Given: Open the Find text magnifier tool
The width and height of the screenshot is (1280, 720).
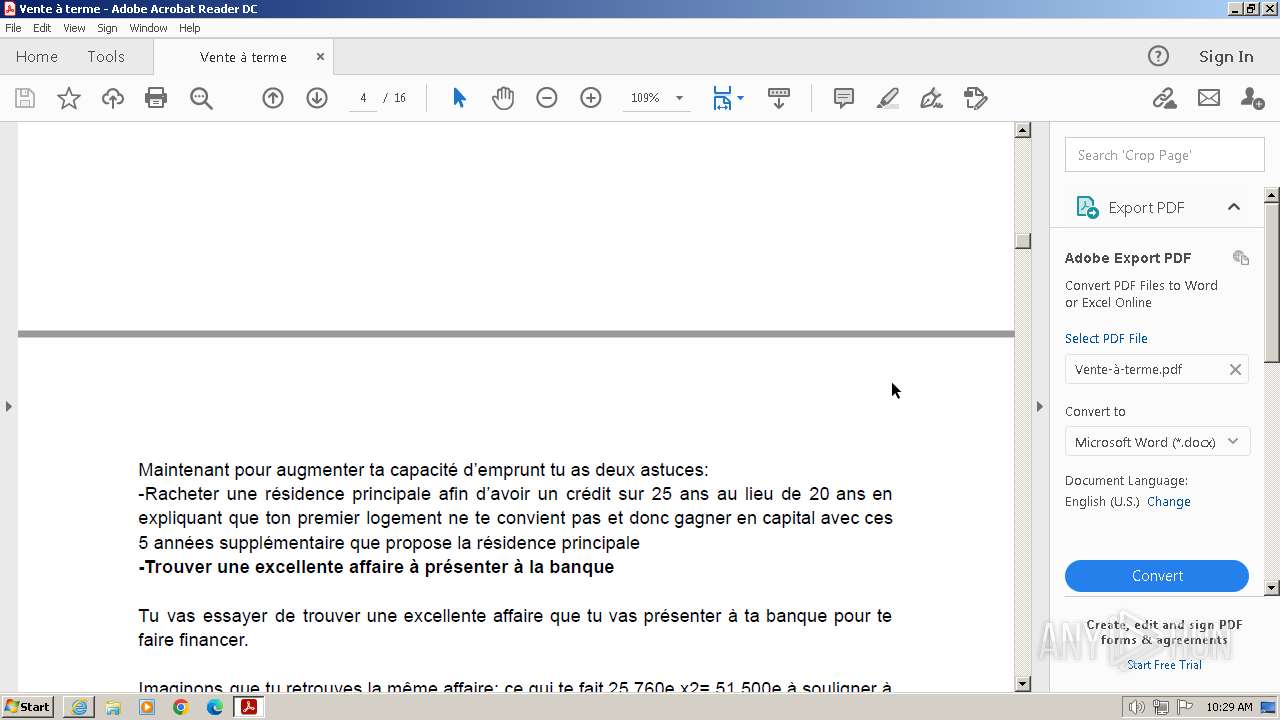Looking at the screenshot, I should tap(201, 98).
